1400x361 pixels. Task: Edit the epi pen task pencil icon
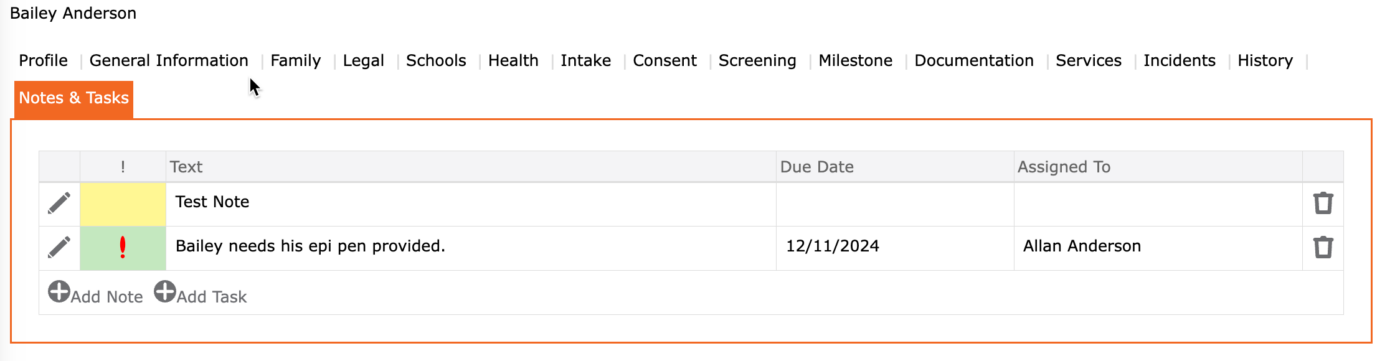click(x=59, y=247)
